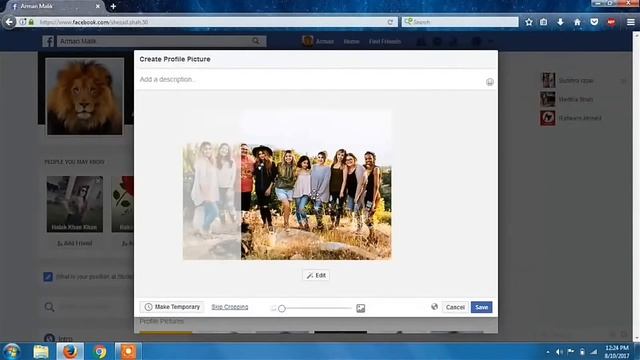
Task: Click Make Temporary button
Action: (x=172, y=307)
